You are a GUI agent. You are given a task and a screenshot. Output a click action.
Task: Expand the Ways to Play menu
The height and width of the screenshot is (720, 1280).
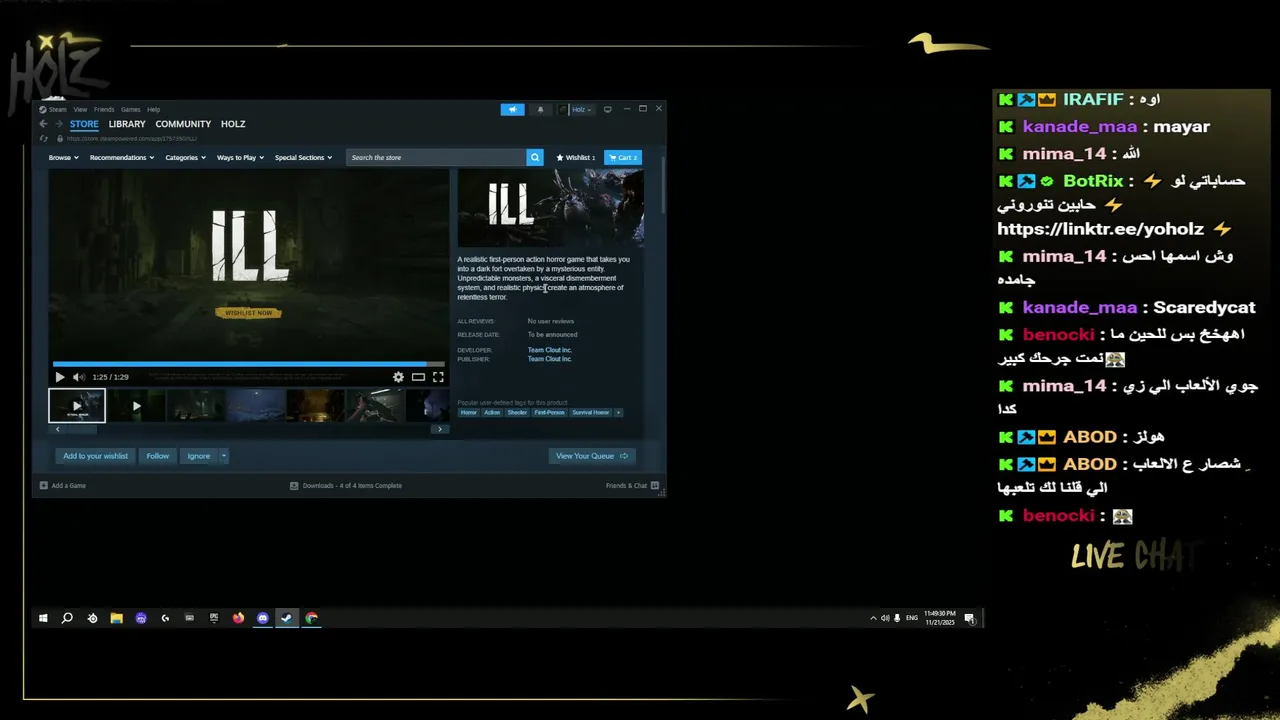point(240,158)
